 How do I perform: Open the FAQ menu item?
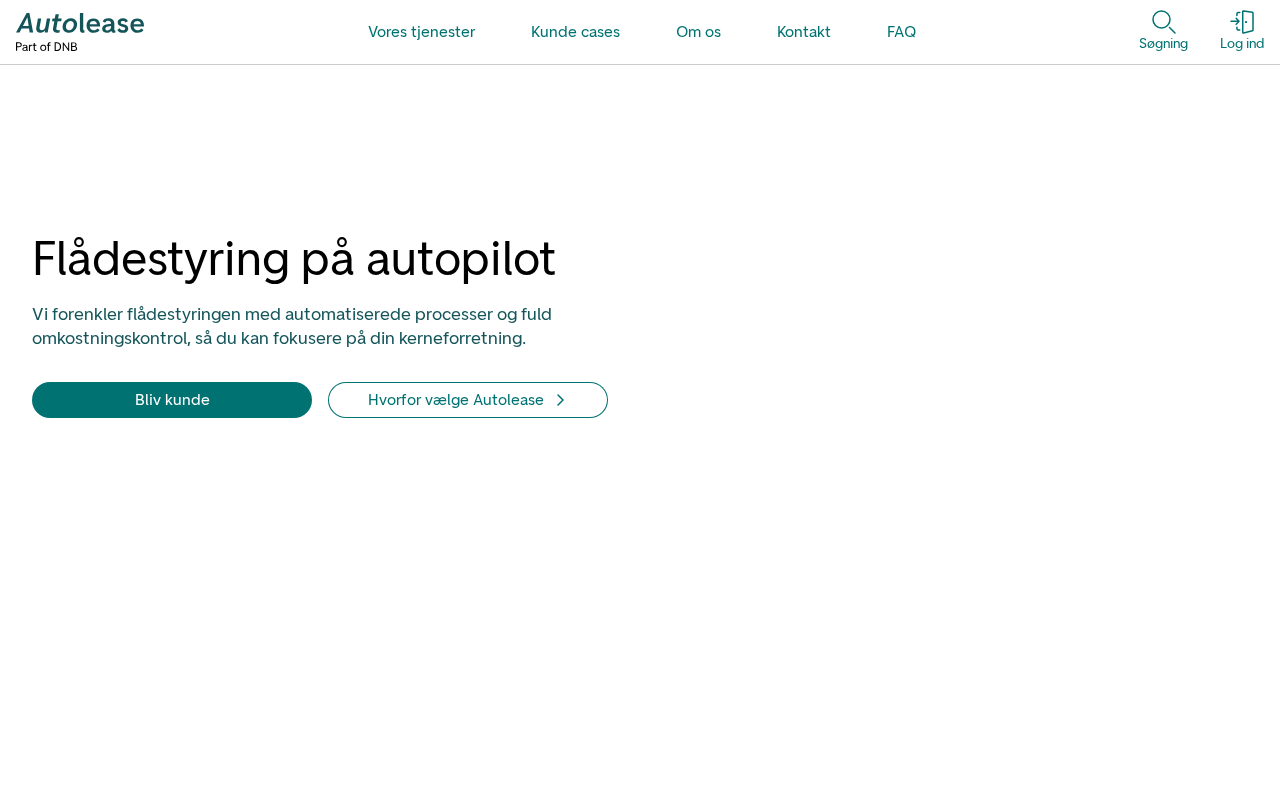pos(901,32)
